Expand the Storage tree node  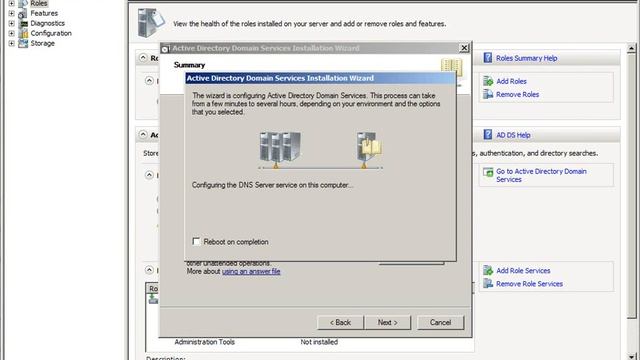point(11,43)
